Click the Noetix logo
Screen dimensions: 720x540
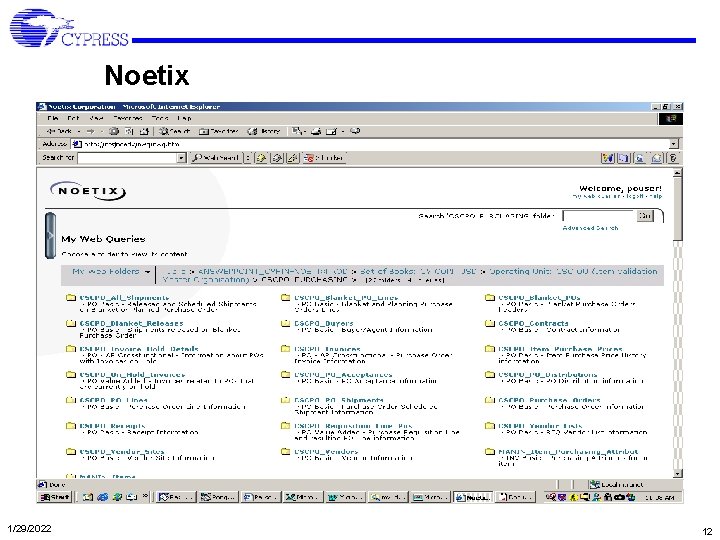[88, 191]
